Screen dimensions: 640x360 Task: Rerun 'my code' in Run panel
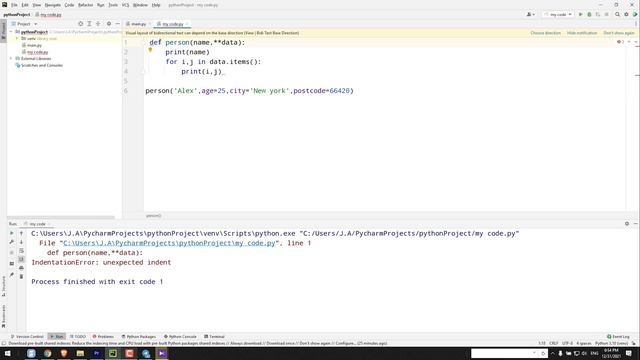click(x=11, y=233)
